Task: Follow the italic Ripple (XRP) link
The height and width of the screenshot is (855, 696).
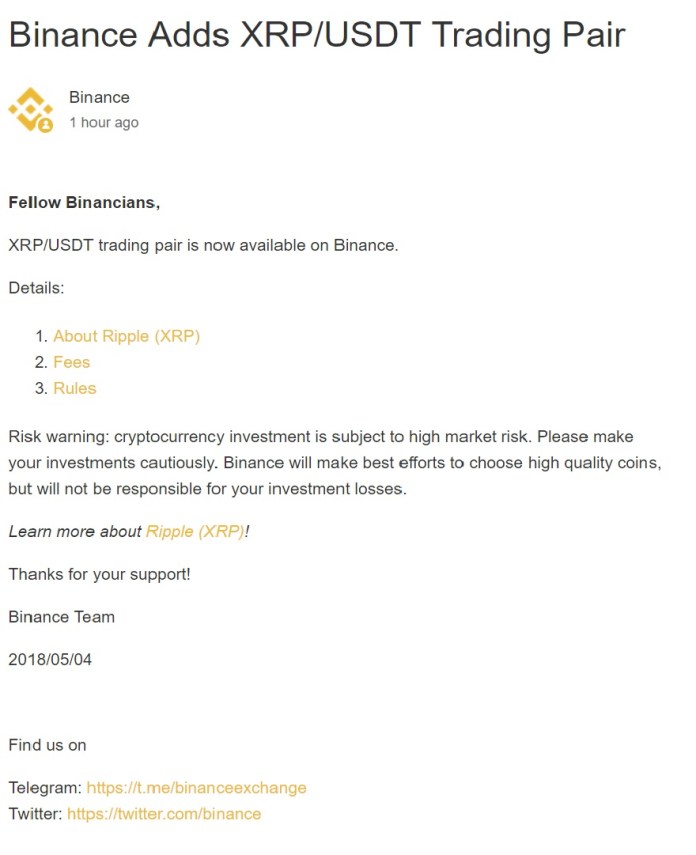Action: tap(195, 532)
